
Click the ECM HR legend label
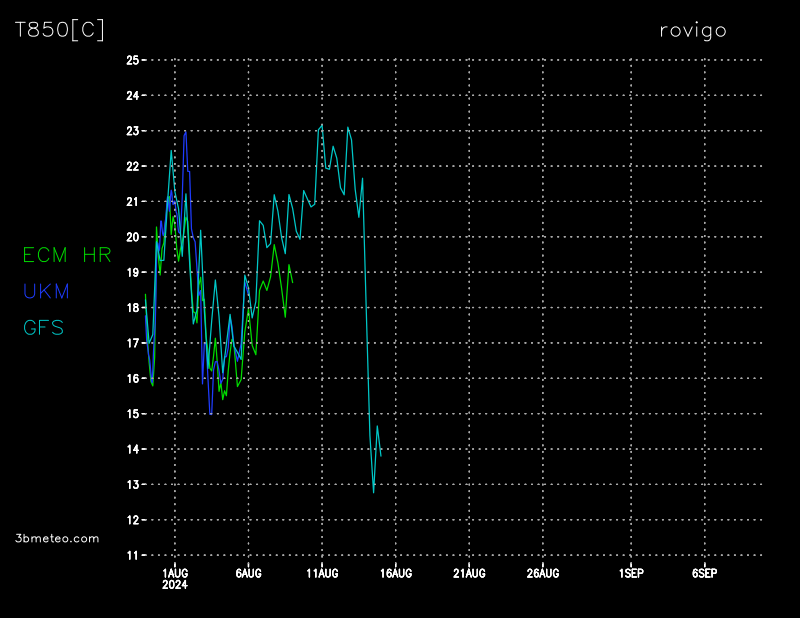click(x=67, y=255)
